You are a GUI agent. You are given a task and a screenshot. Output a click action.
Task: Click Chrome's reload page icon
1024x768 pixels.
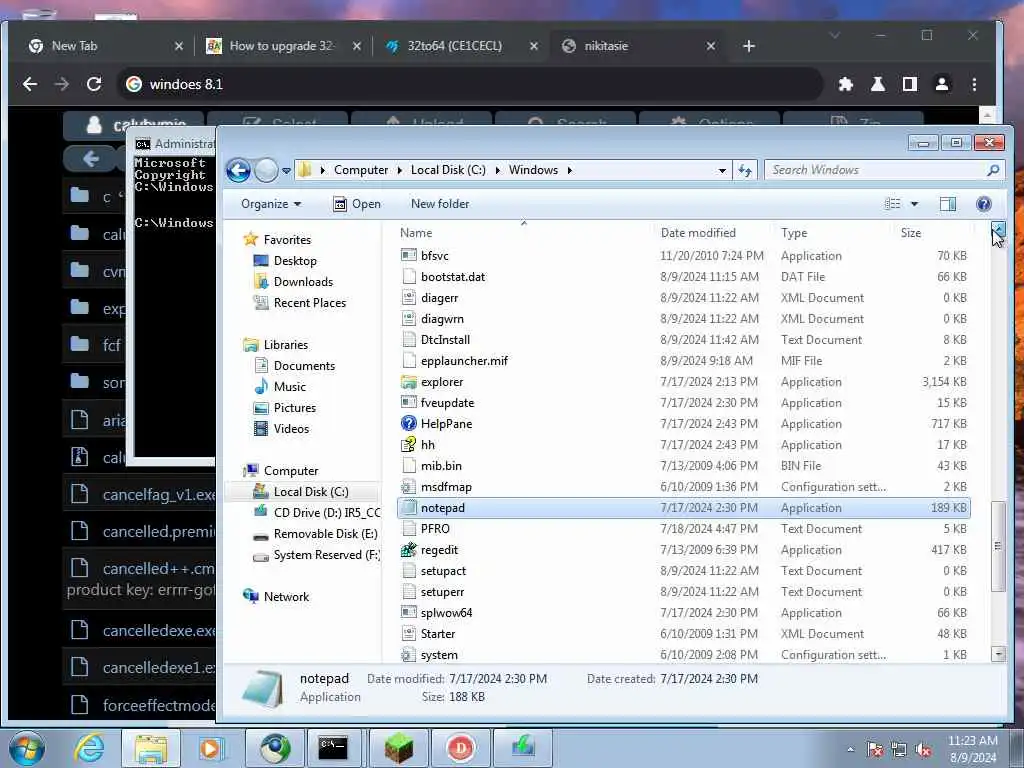(94, 84)
